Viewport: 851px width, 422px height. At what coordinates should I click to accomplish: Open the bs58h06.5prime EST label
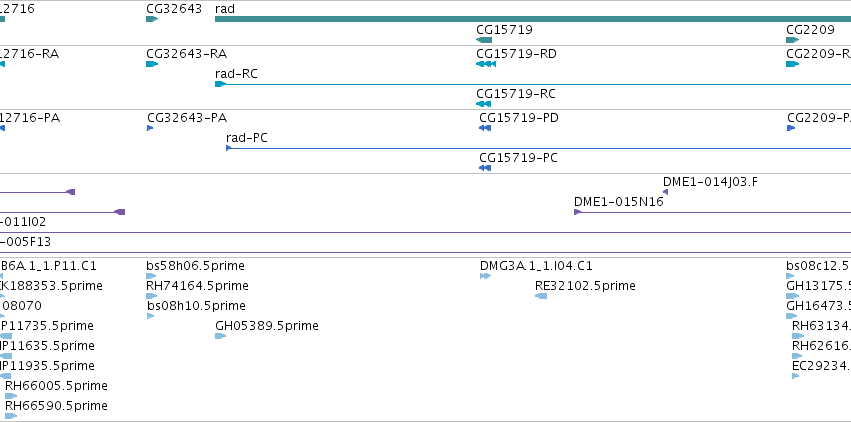(x=195, y=266)
